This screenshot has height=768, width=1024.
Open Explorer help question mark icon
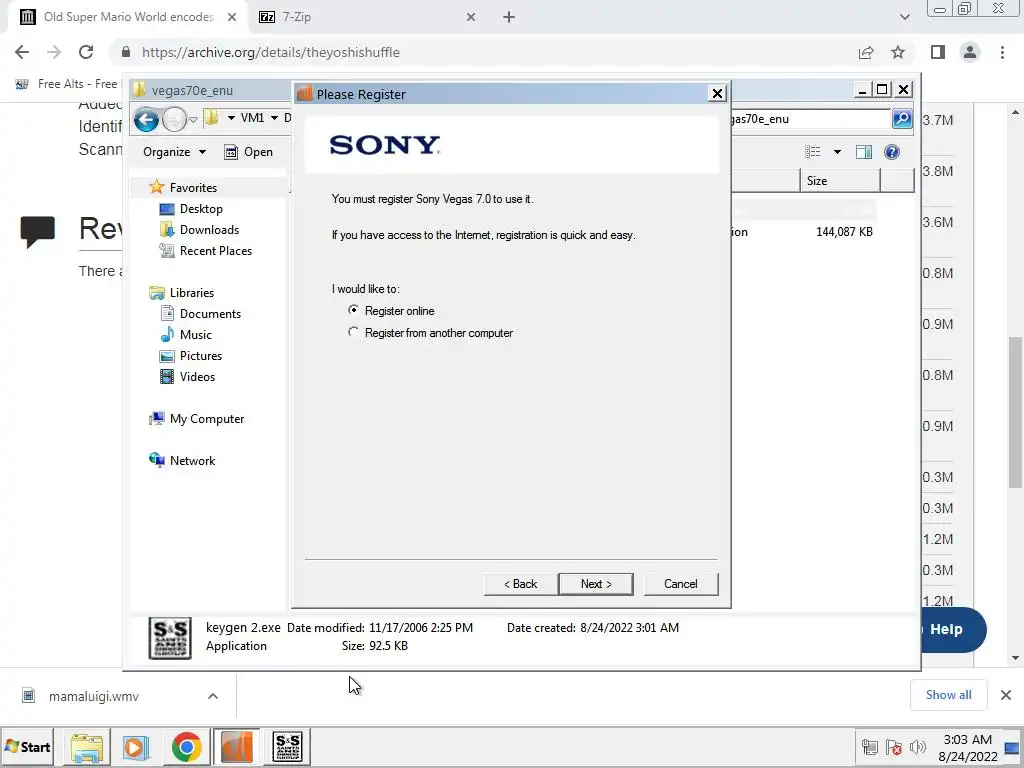(891, 152)
